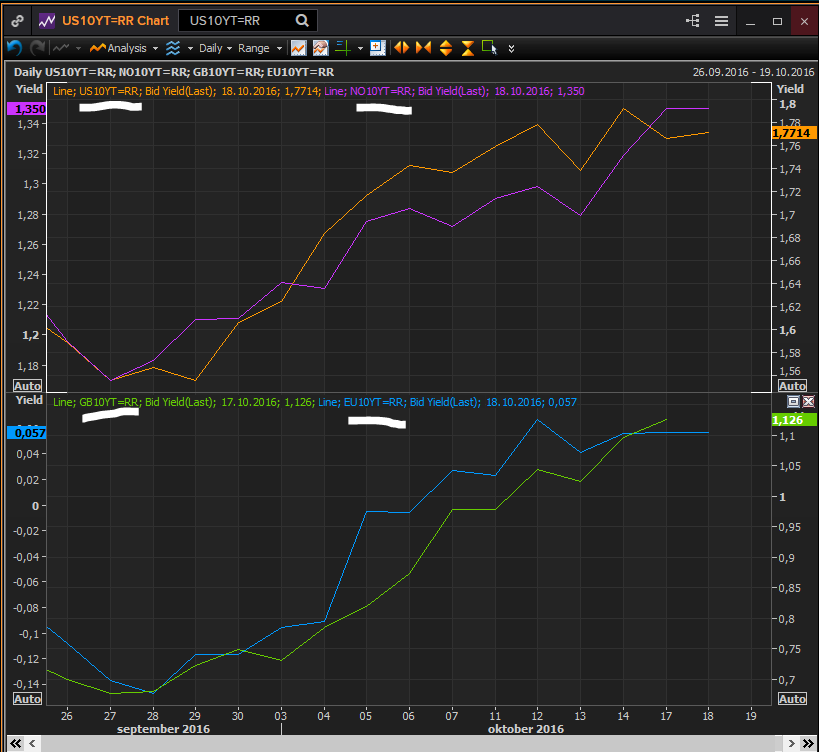Click the grey redo arrow
Viewport: 819px width, 752px height.
click(x=38, y=48)
